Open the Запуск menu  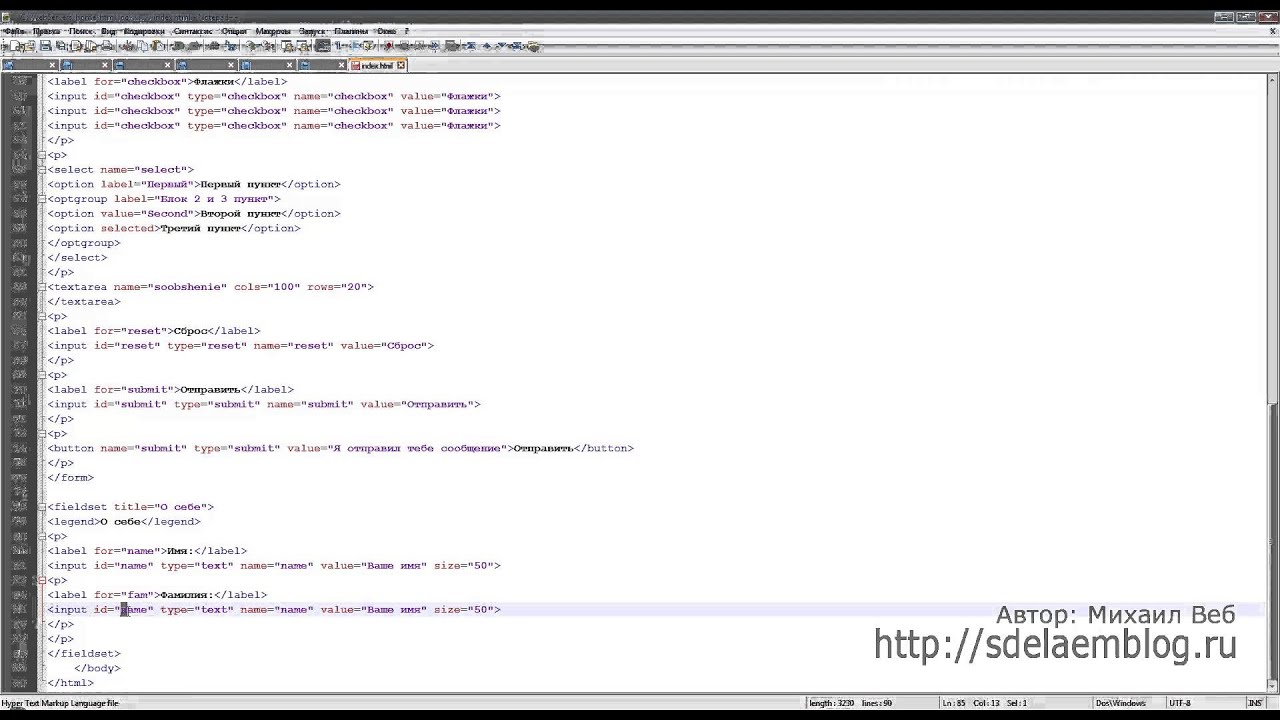pos(312,31)
